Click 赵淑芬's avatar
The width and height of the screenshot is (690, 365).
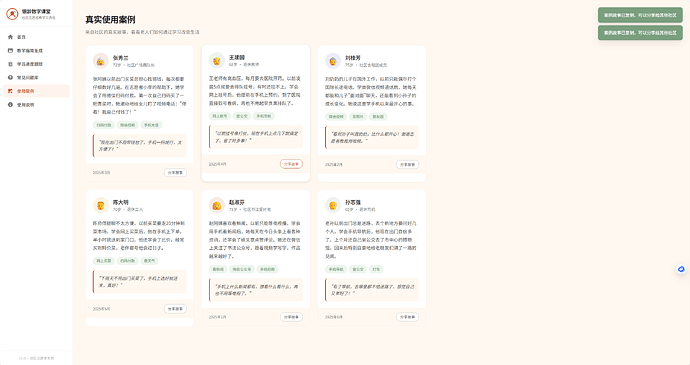[x=217, y=205]
